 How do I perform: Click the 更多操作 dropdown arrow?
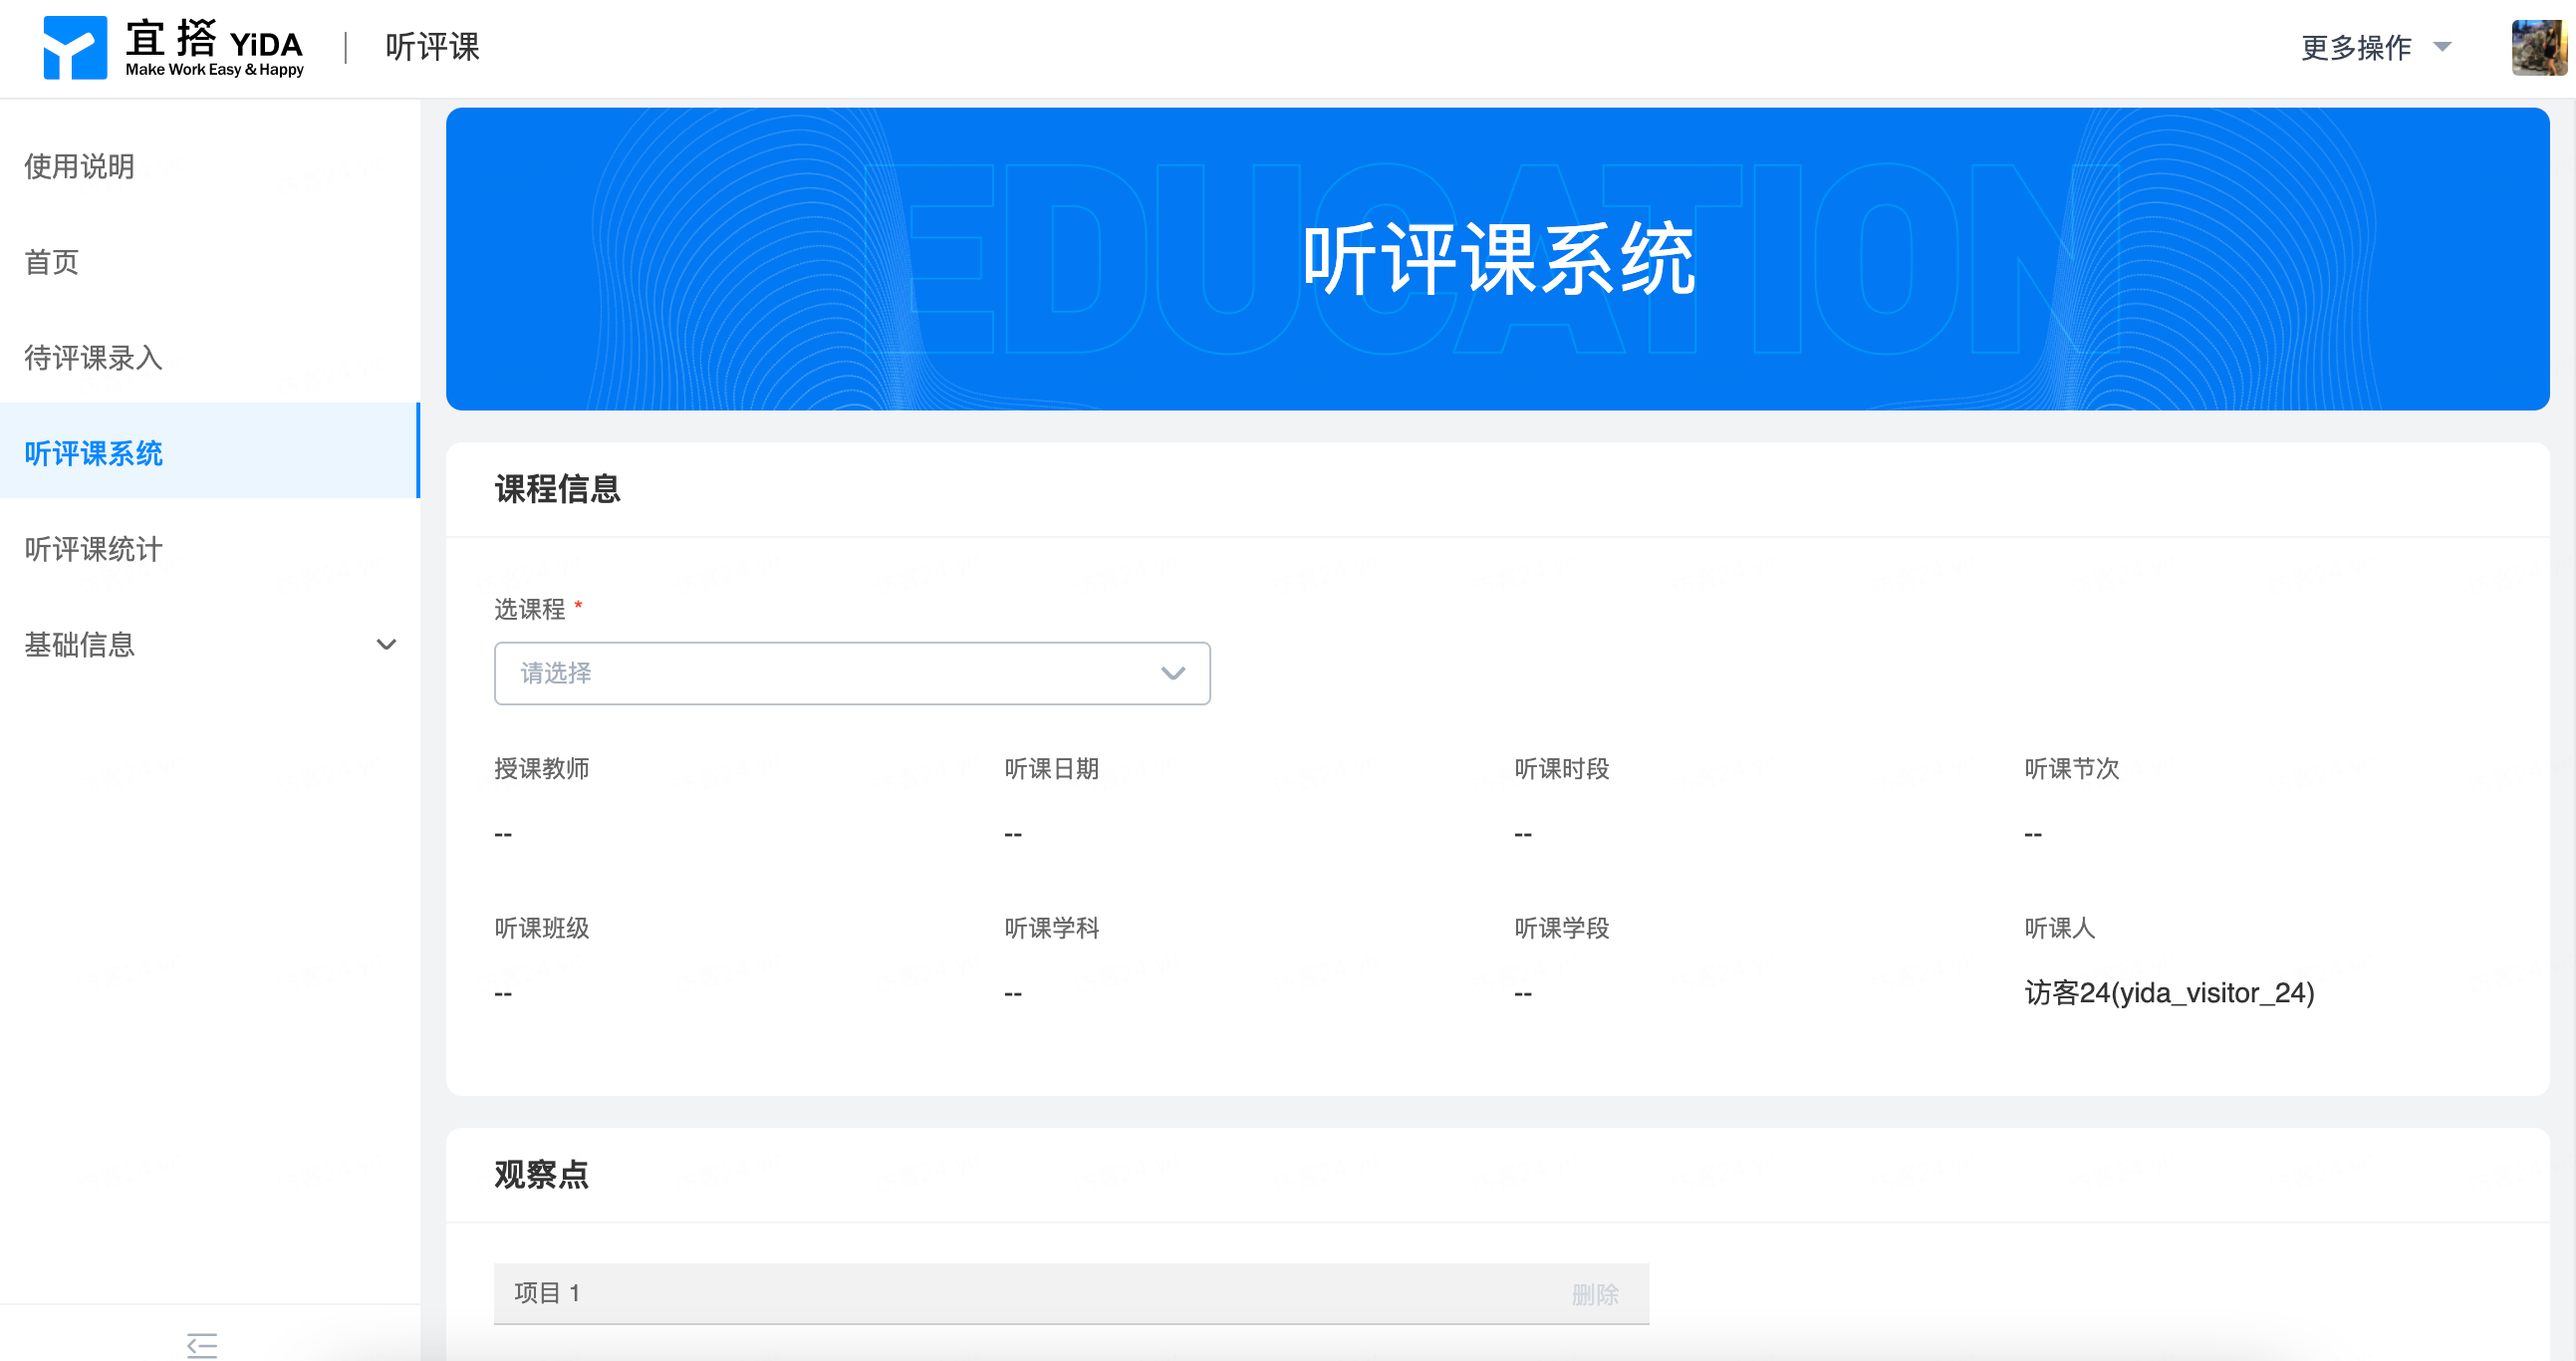point(2442,47)
